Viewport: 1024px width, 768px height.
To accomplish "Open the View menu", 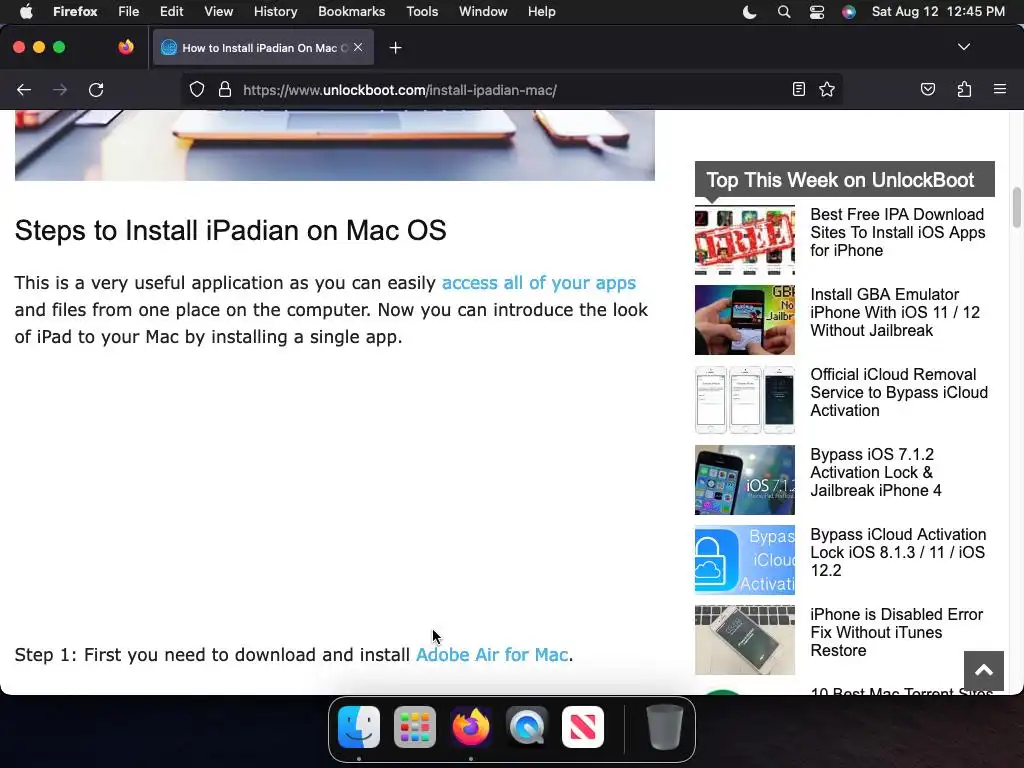I will click(218, 12).
